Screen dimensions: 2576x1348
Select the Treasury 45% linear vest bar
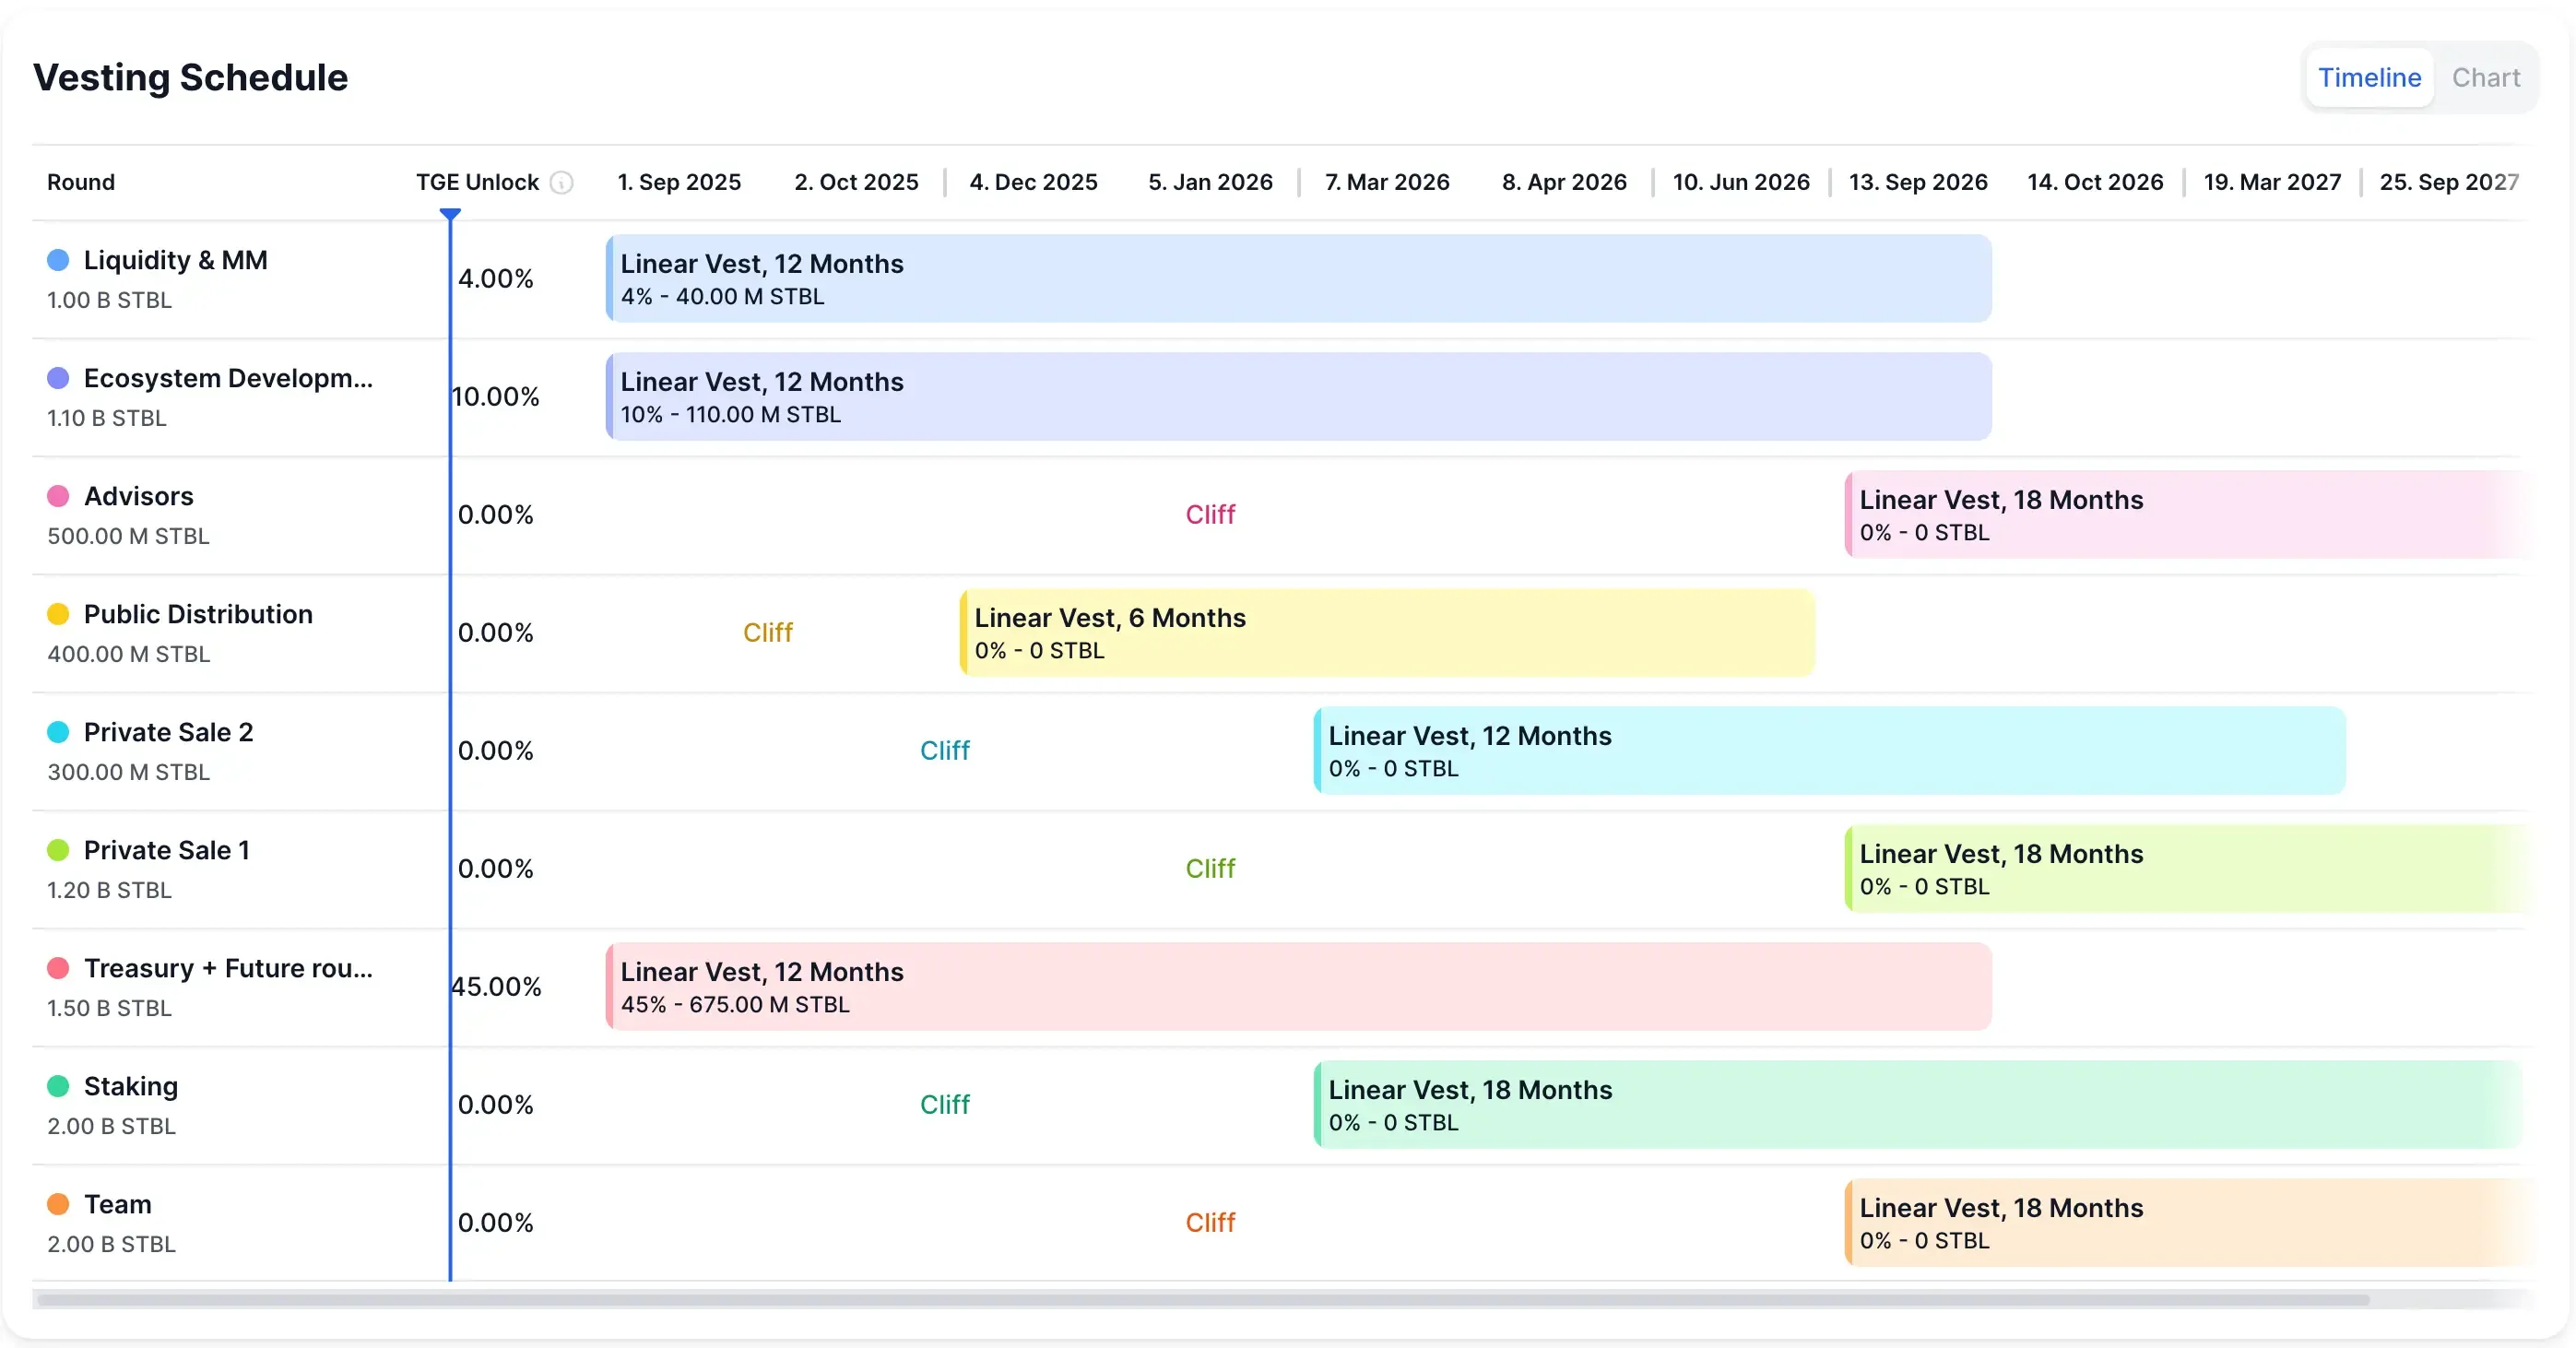point(1298,987)
